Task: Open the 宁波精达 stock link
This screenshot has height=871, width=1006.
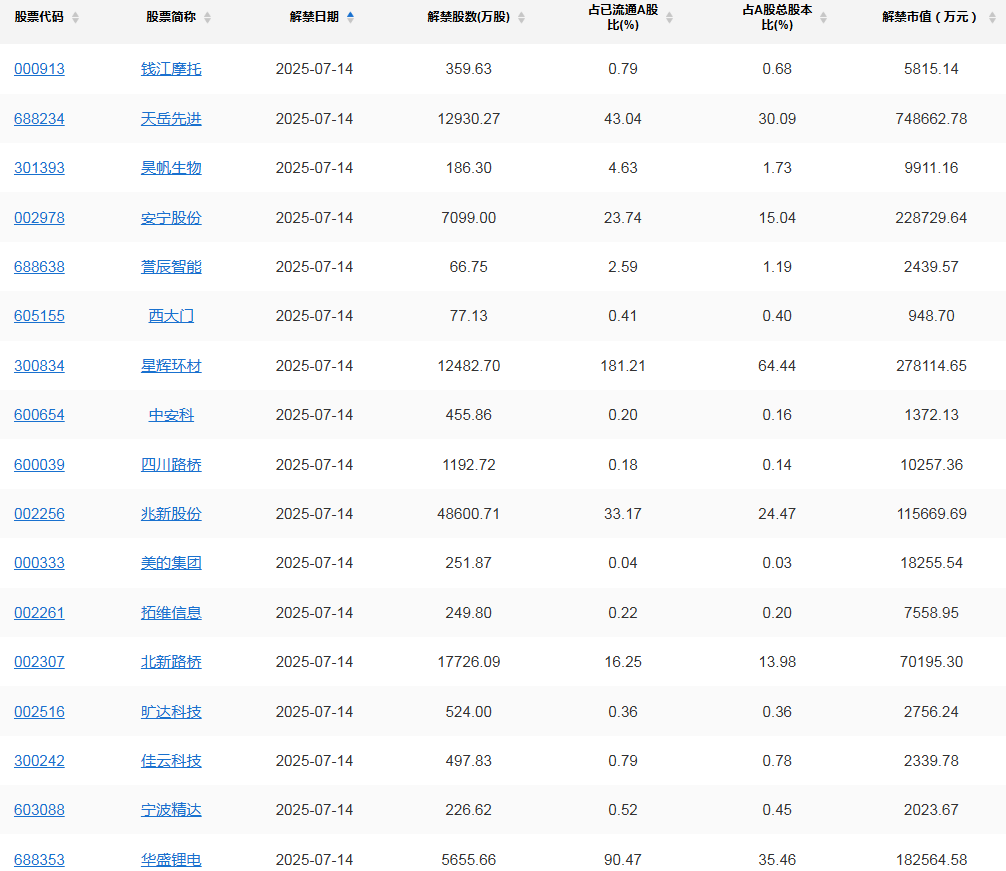Action: (x=171, y=810)
